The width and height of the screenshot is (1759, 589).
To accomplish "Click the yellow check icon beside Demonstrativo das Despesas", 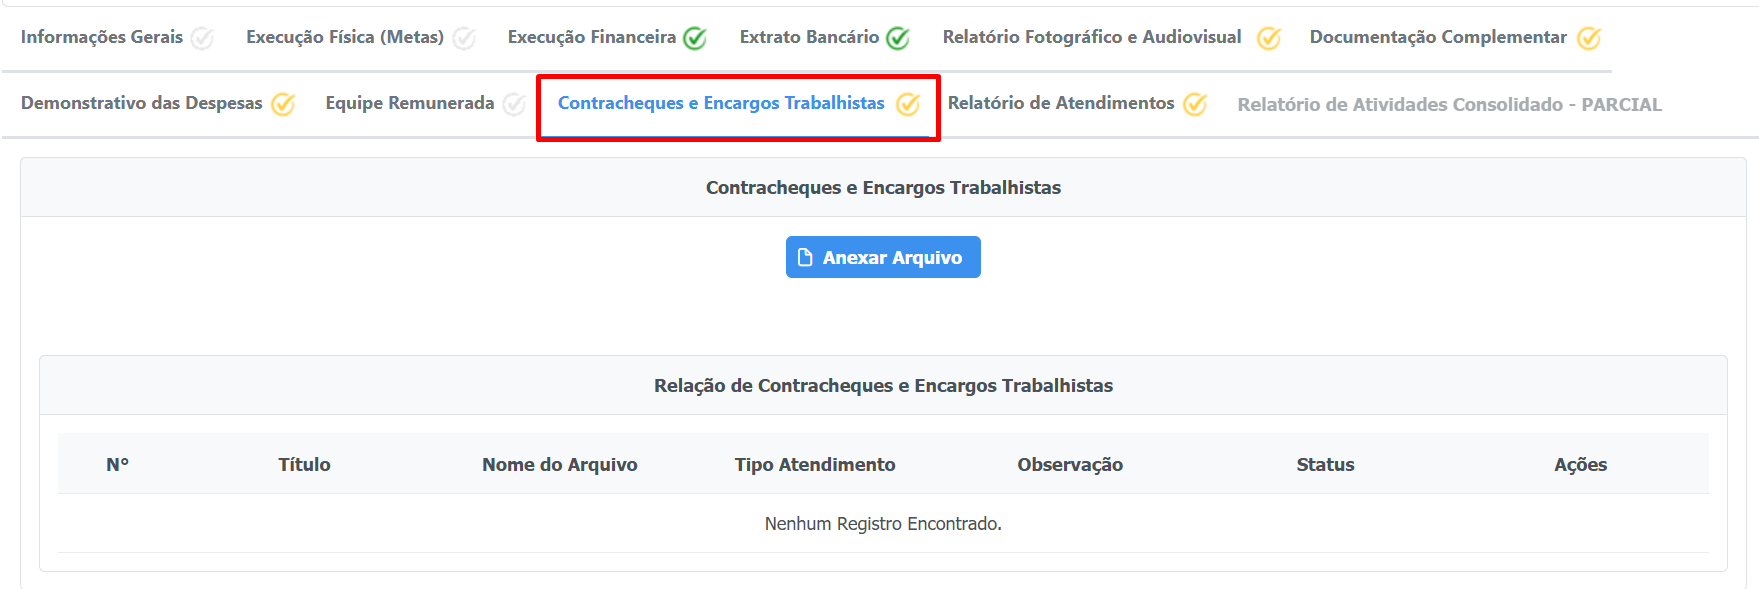I will (283, 104).
